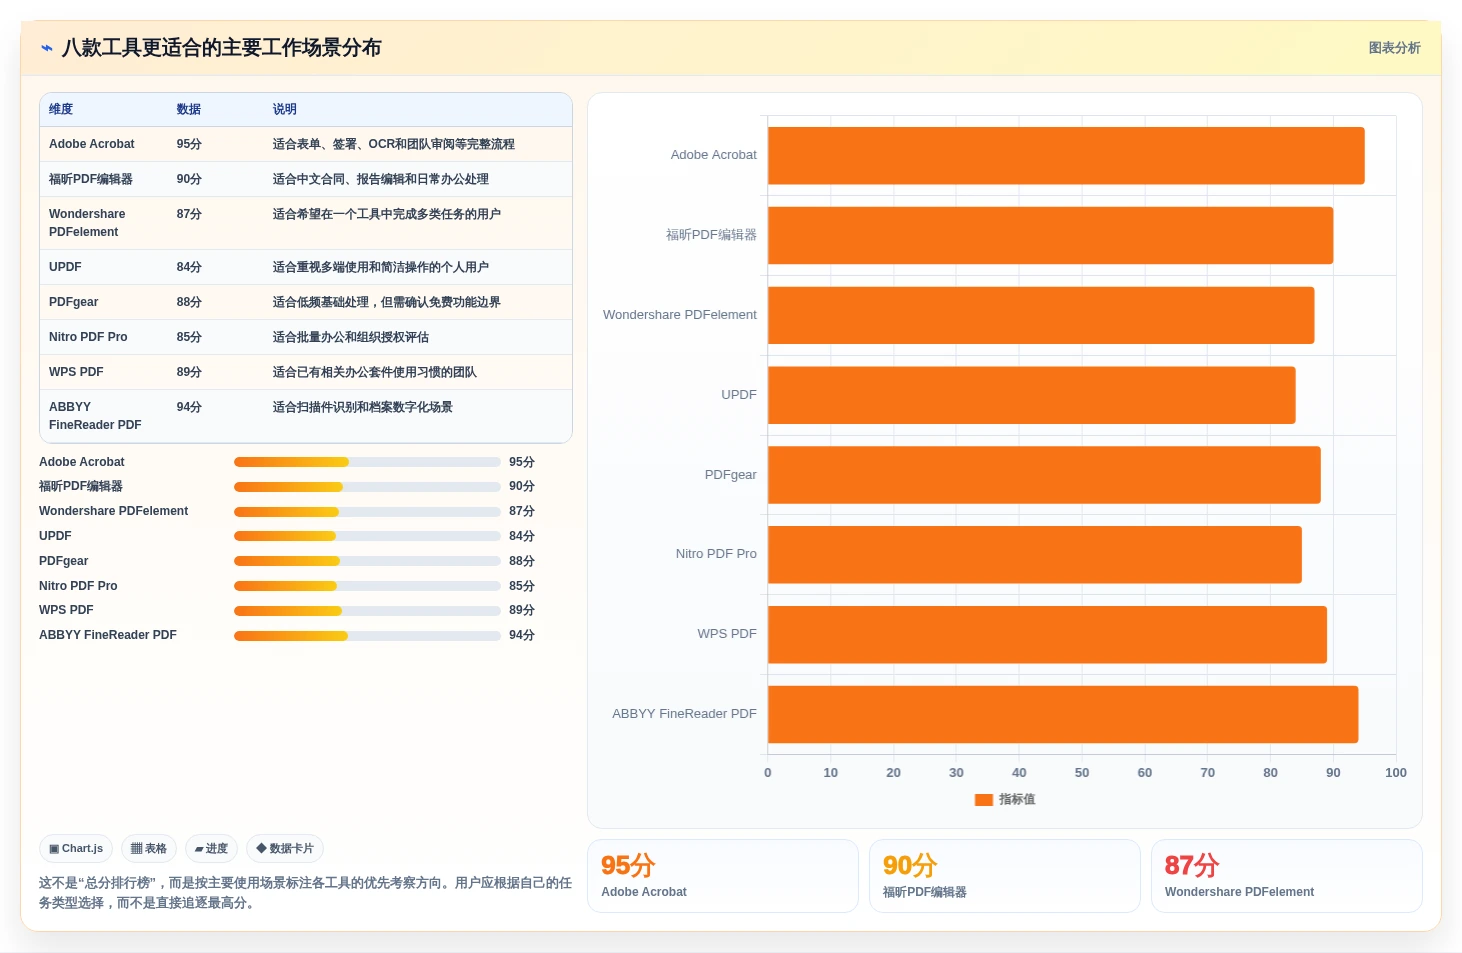1462x953 pixels.
Task: Click the Chart.js tag chip
Action: 76,848
